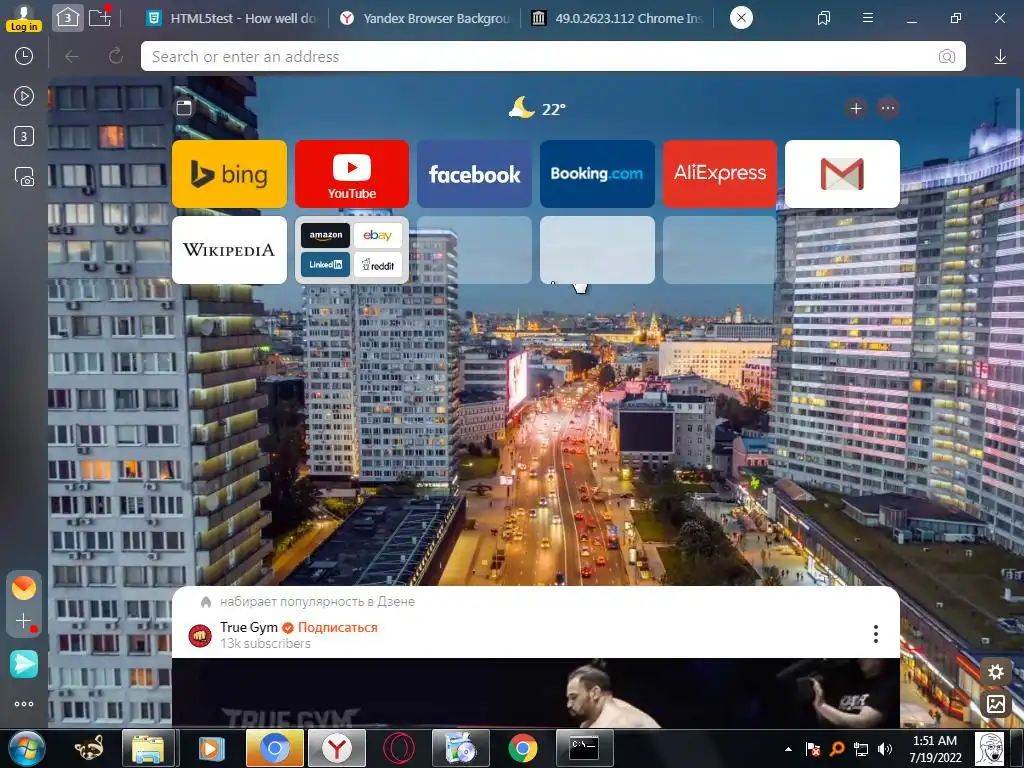Open browsing history clock icon in sidebar
This screenshot has width=1024, height=768.
coord(24,56)
